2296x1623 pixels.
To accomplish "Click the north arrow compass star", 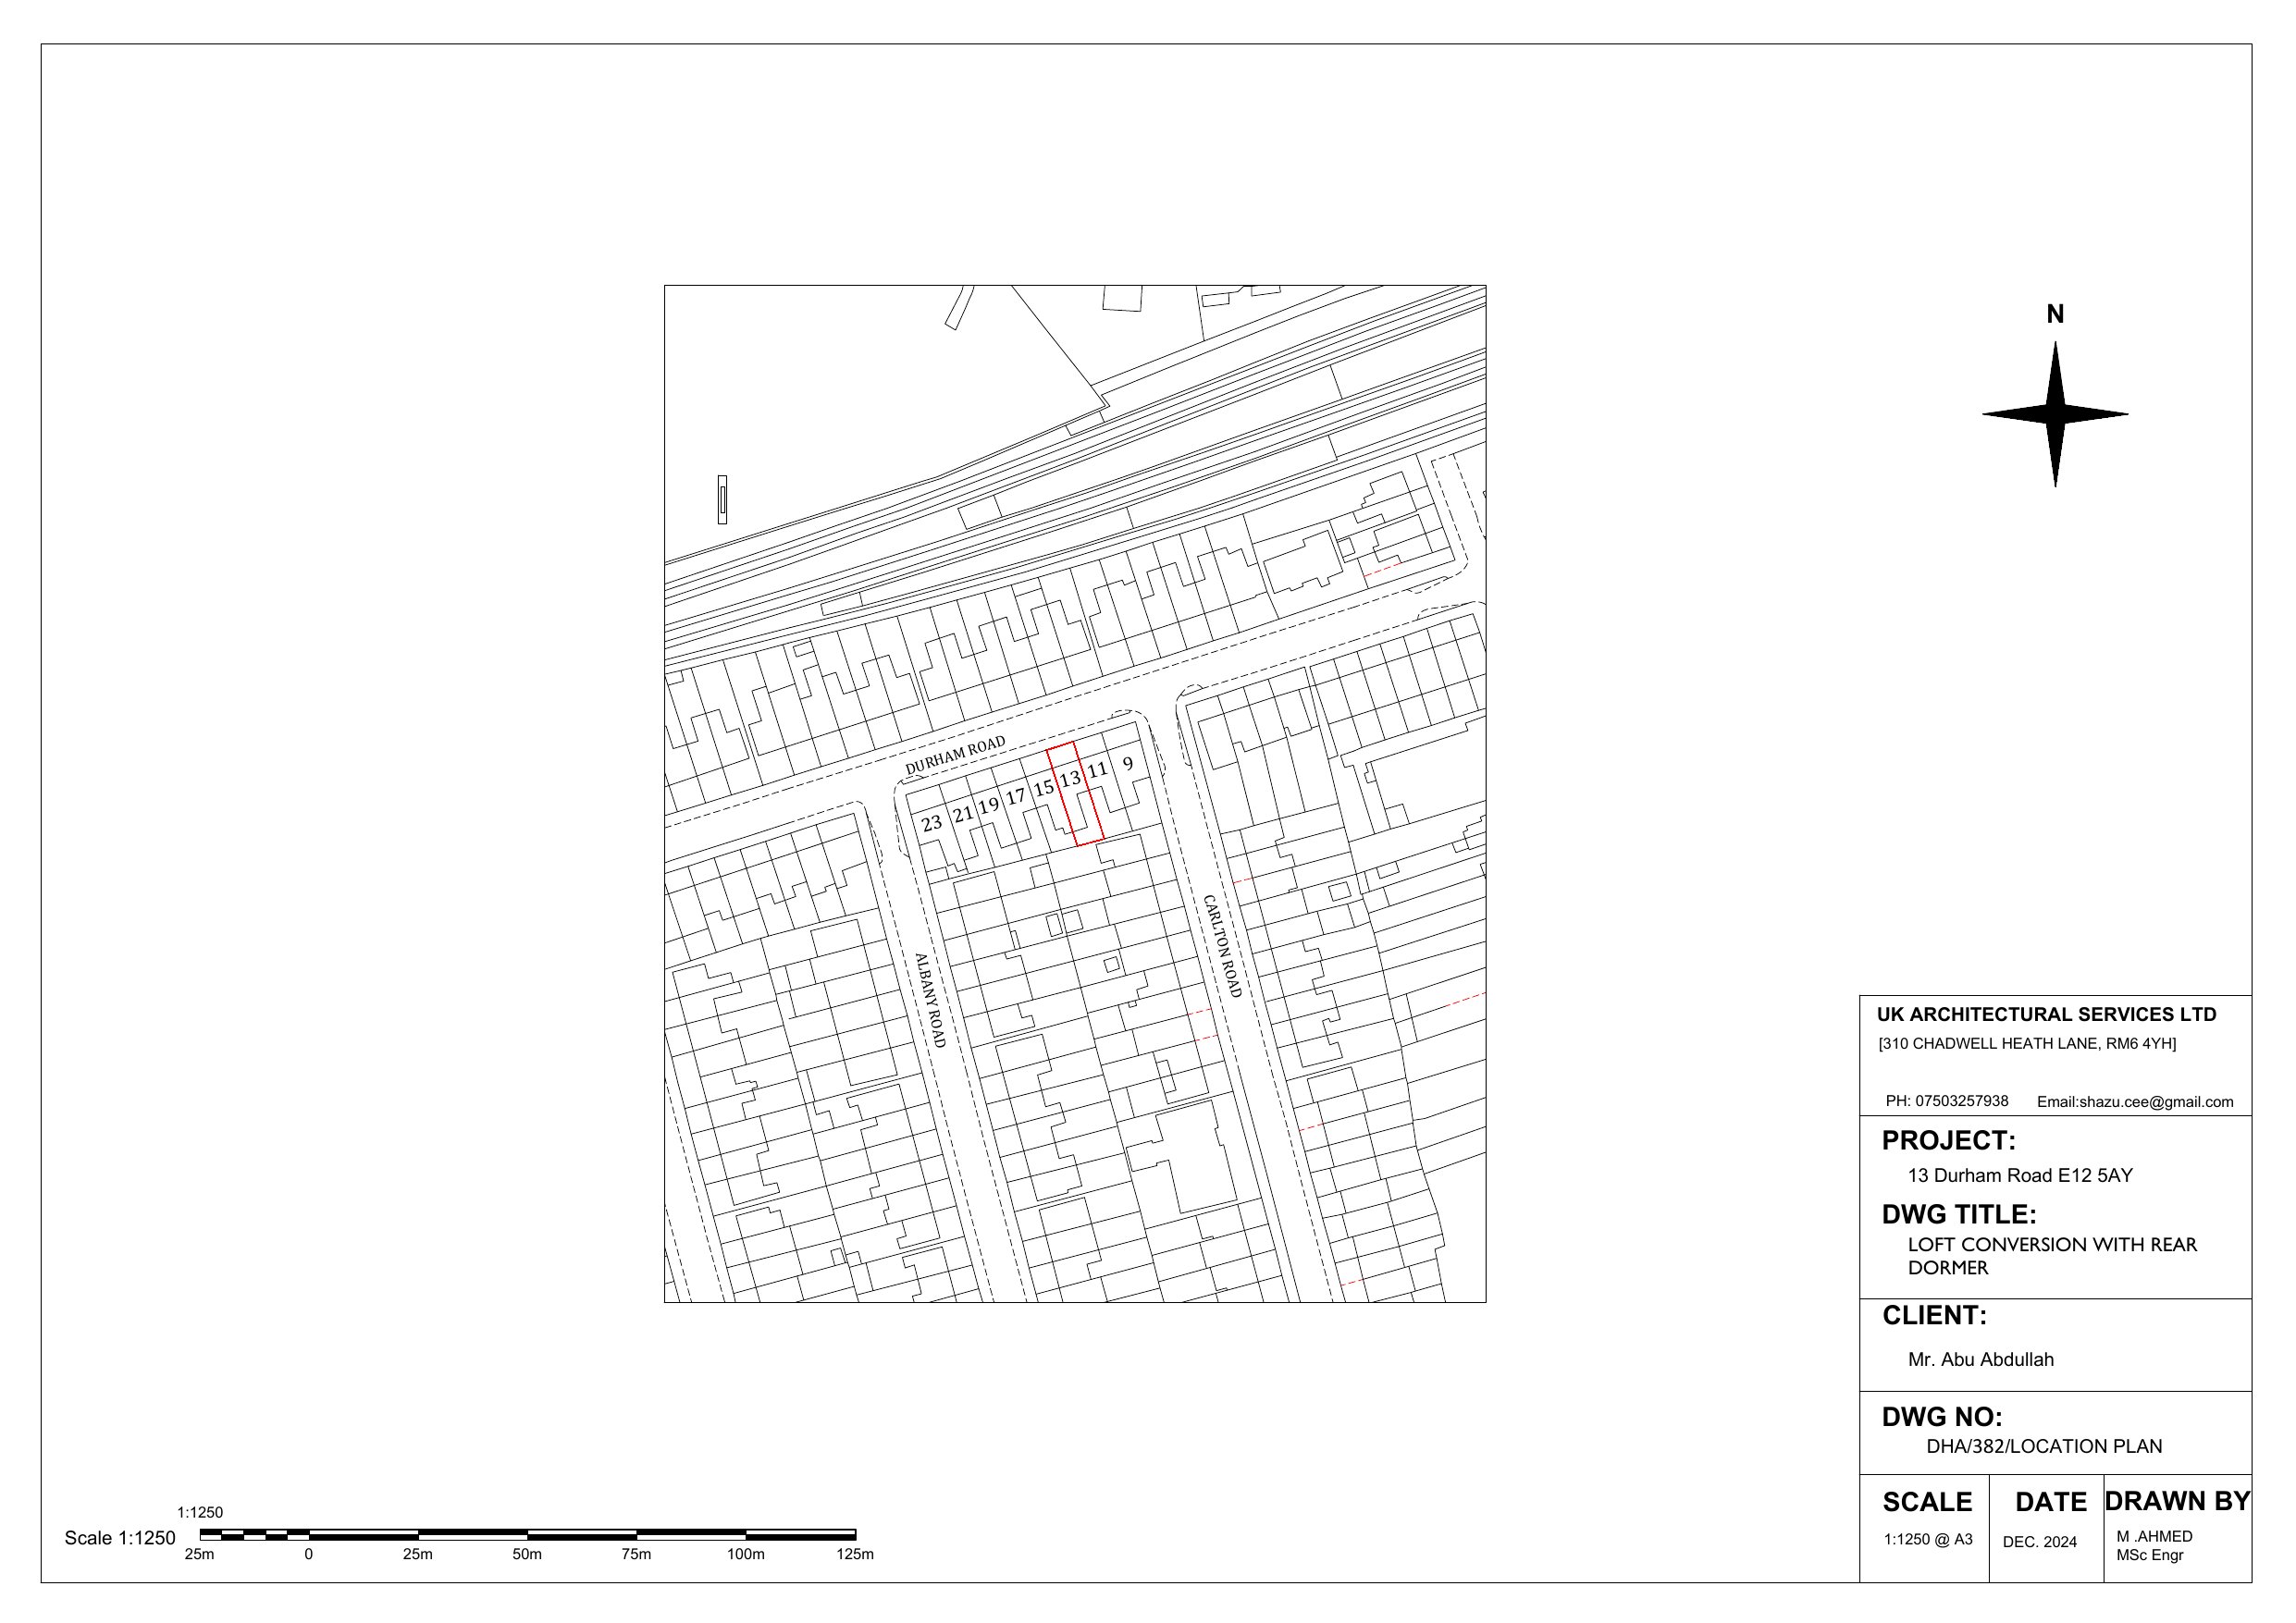I will click(2054, 413).
